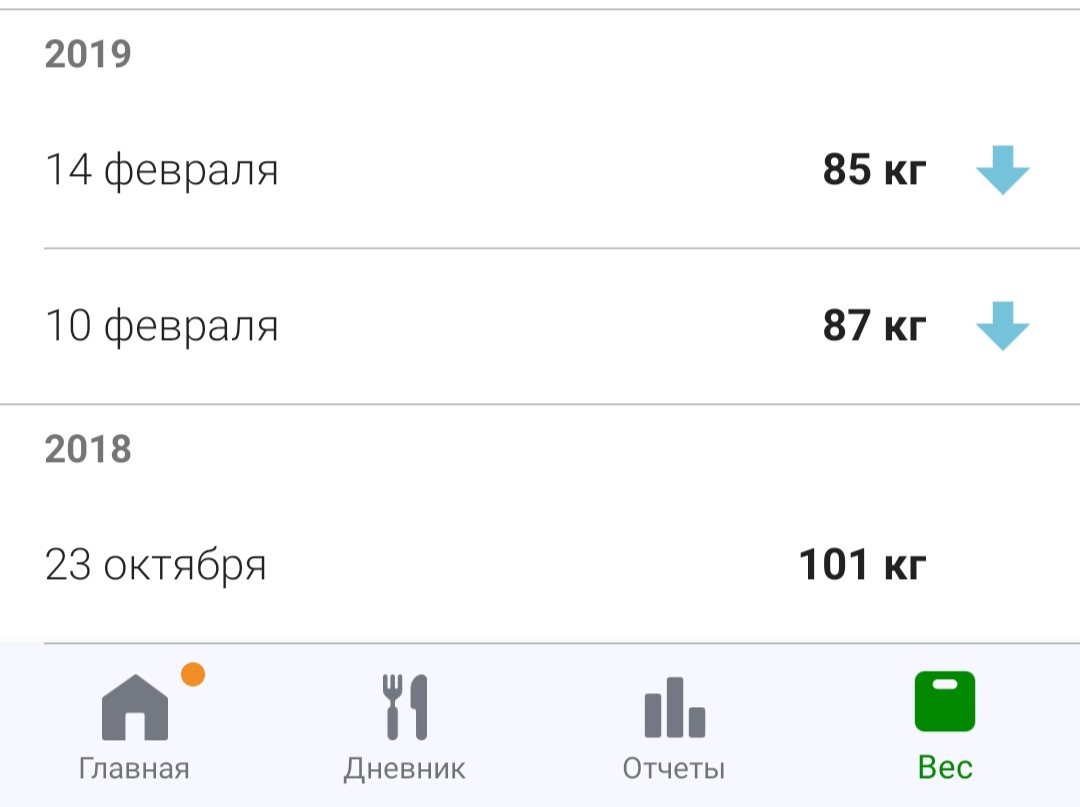Select the green Вес tab label
This screenshot has width=1080, height=807.
point(944,768)
